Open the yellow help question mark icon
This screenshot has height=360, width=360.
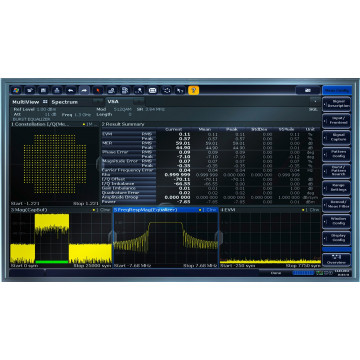click(193, 90)
